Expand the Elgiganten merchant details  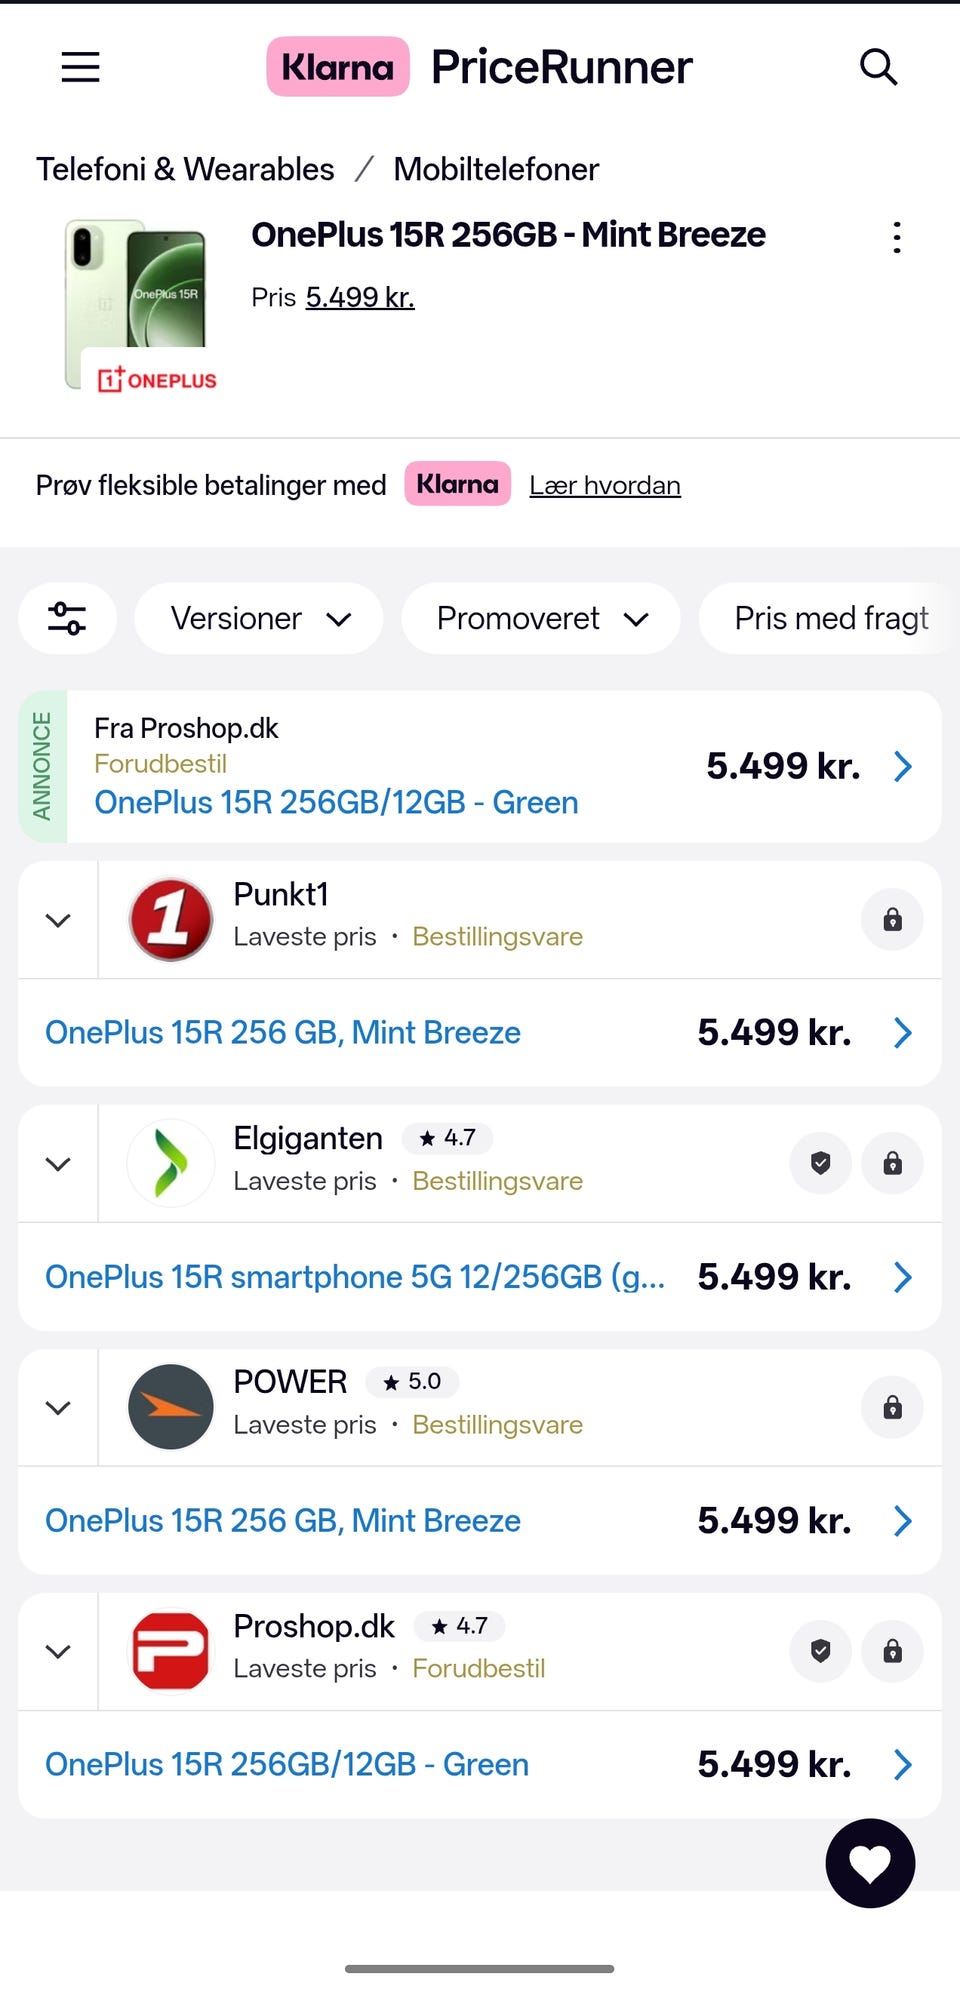[58, 1164]
